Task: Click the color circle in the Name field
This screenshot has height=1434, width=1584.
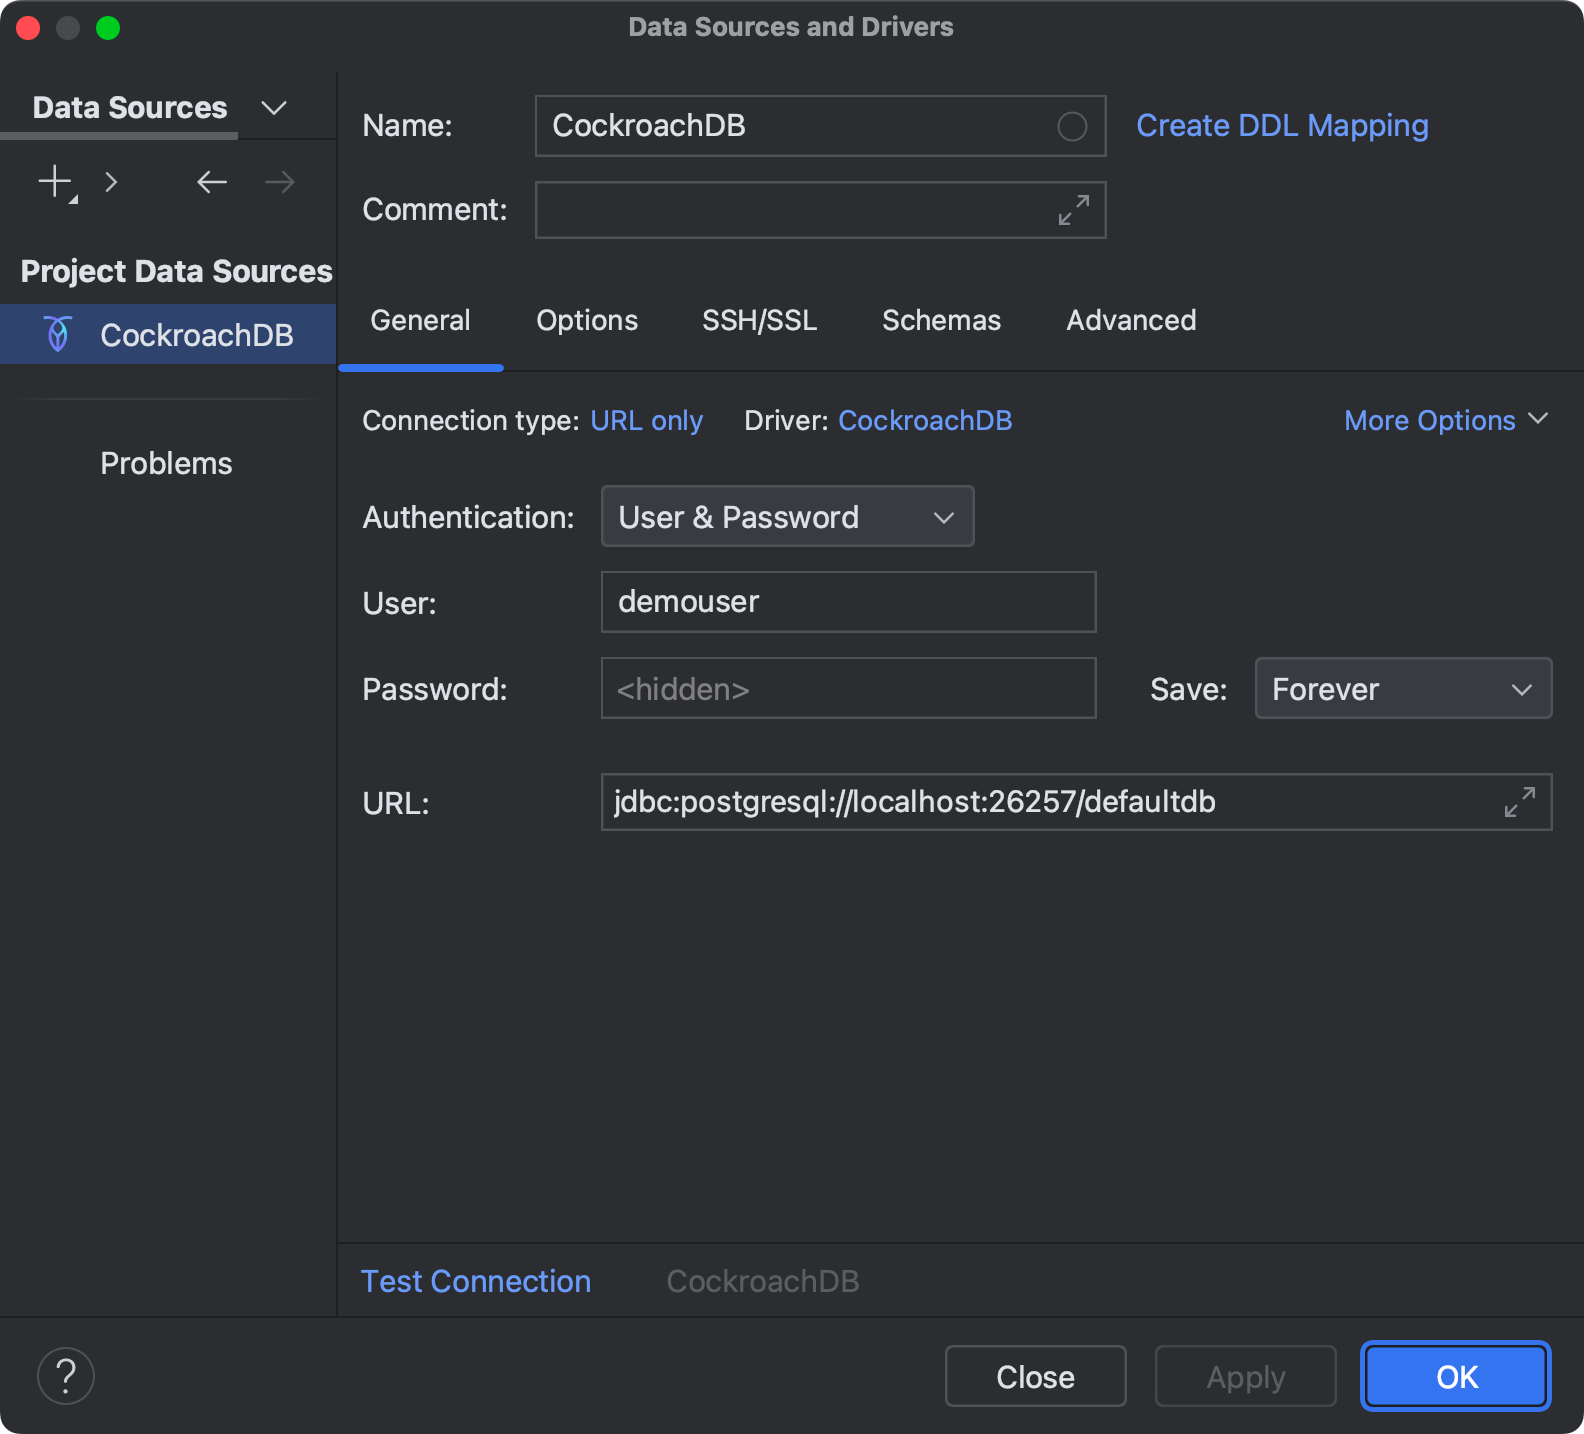Action: [x=1072, y=126]
